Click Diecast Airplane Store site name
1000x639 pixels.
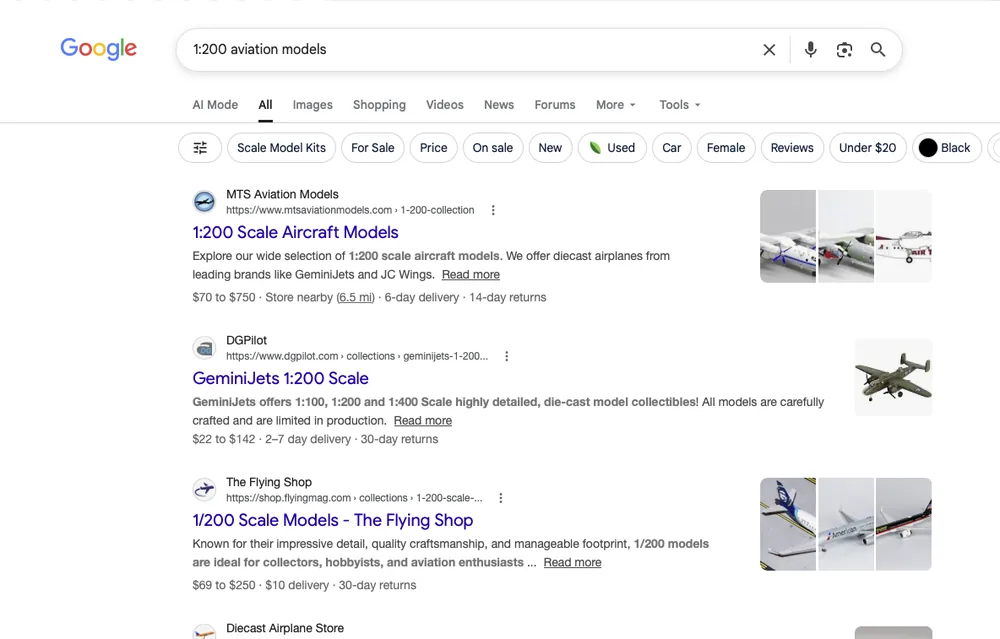coord(285,628)
